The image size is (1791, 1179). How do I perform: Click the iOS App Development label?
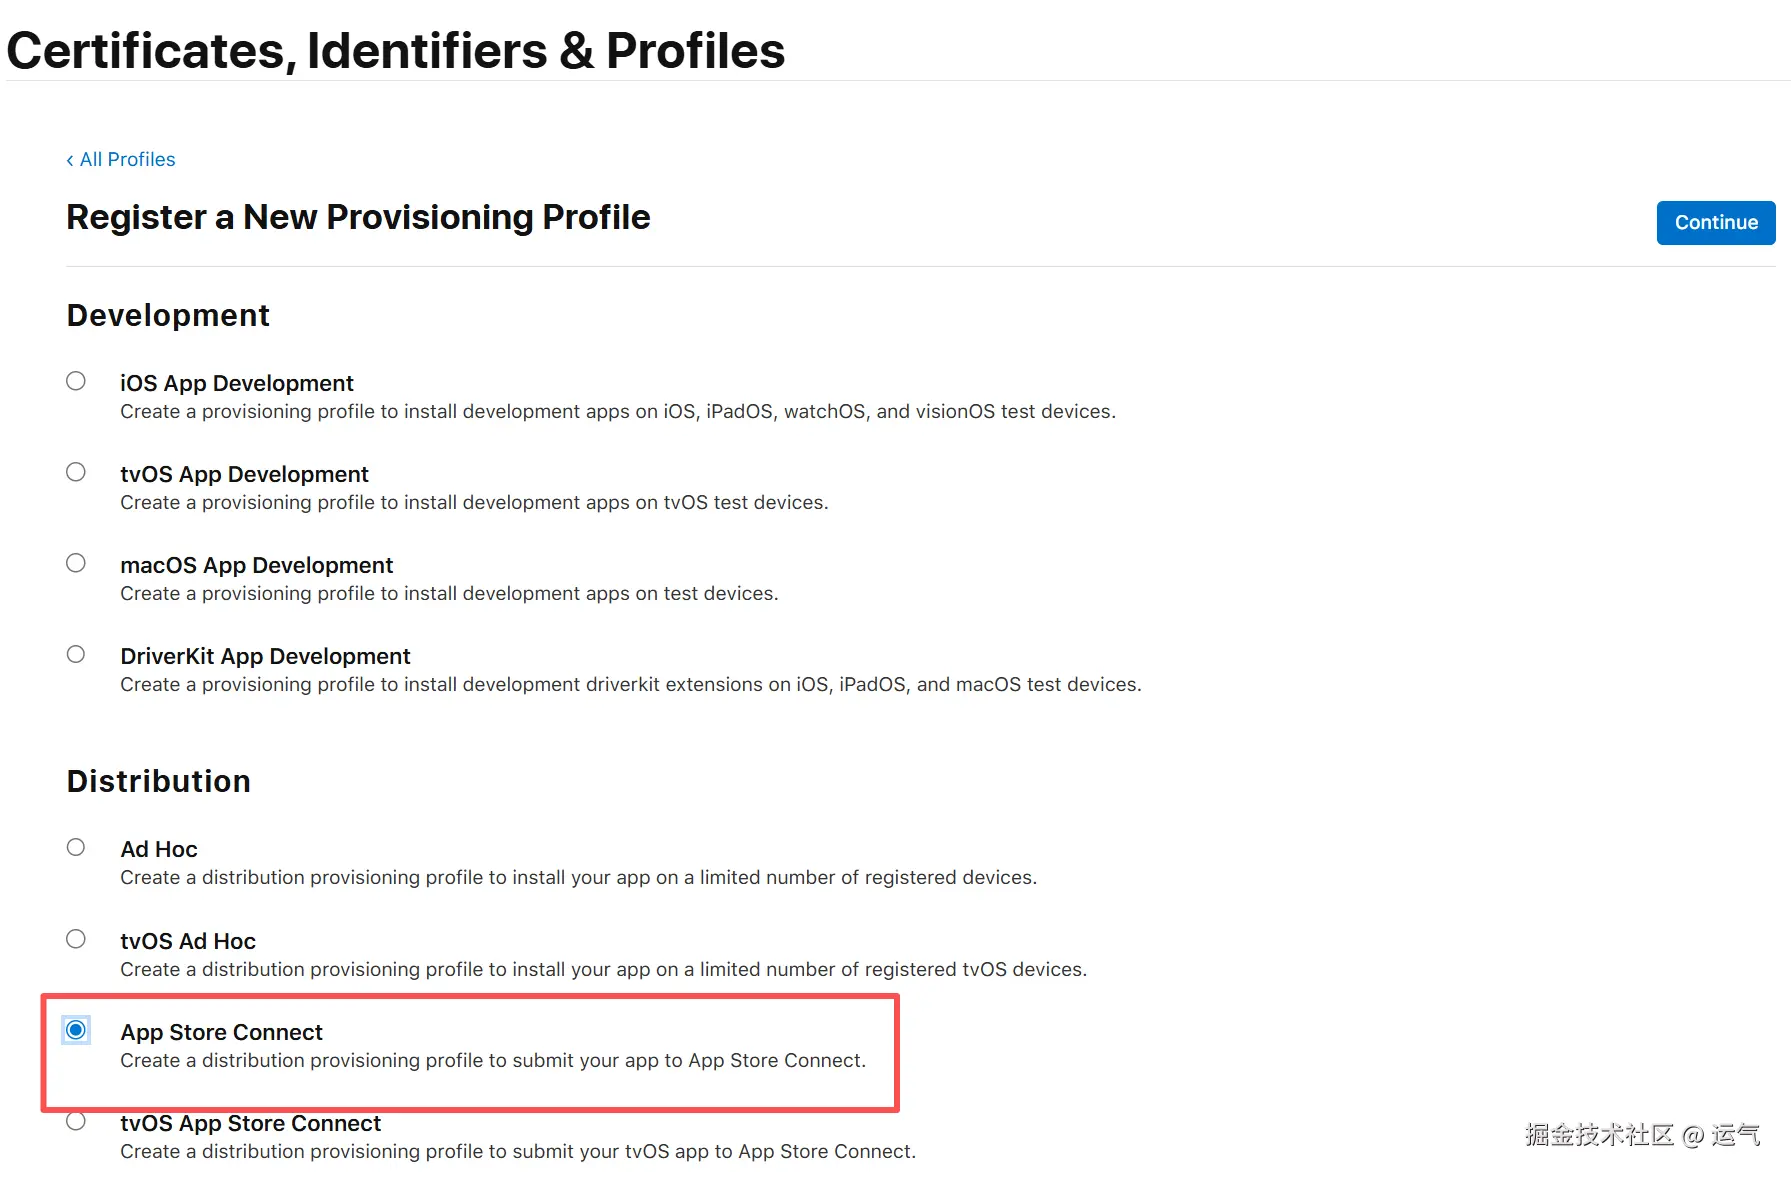tap(236, 384)
